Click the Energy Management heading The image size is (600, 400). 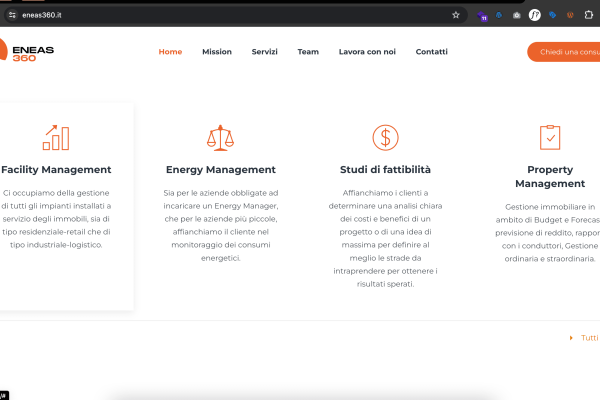click(220, 170)
